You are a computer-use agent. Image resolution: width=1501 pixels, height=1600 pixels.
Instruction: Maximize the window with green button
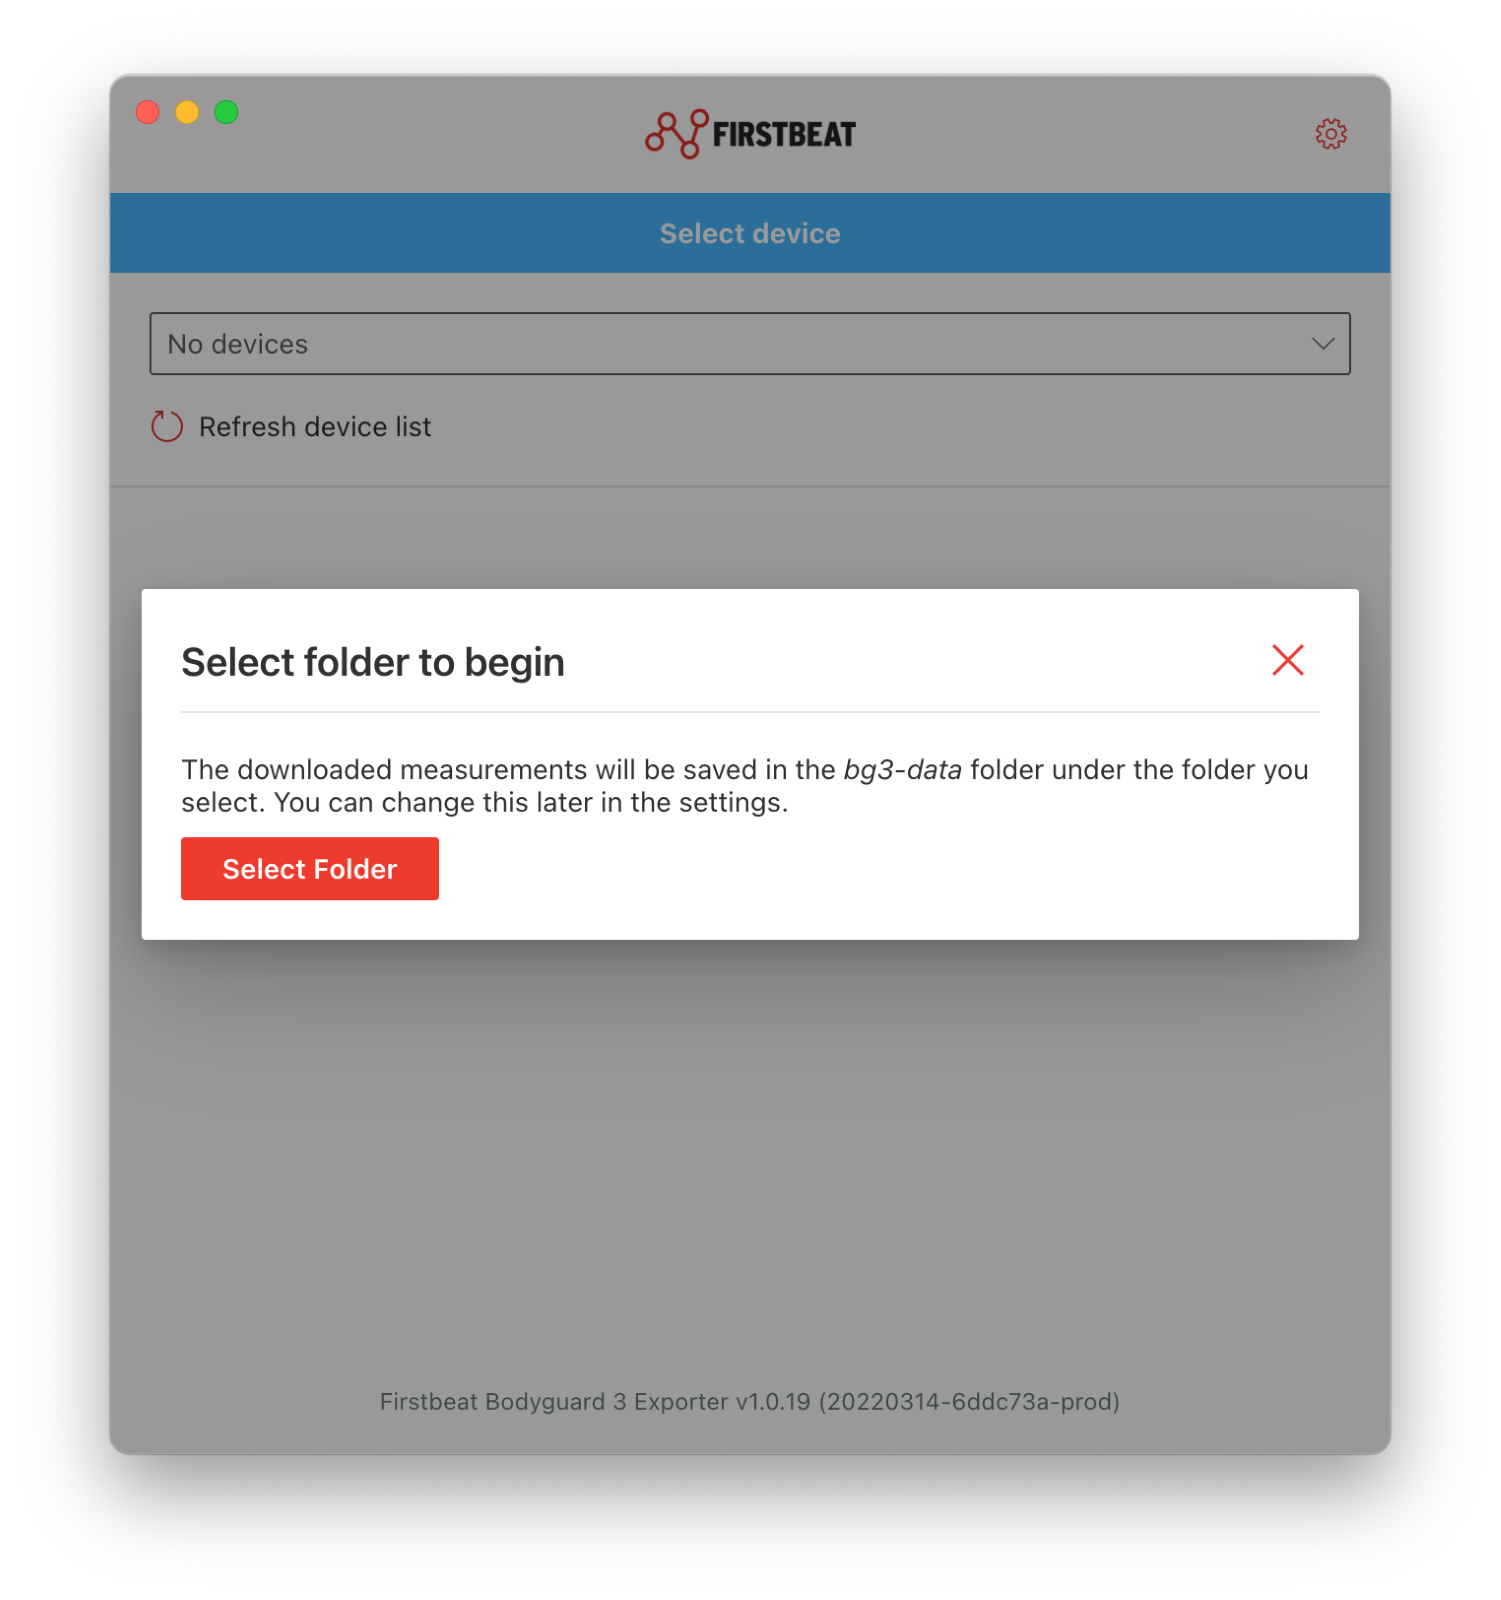click(226, 112)
